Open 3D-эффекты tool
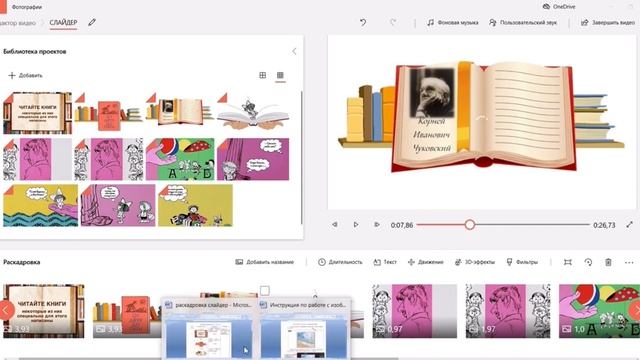This screenshot has height=360, width=640. coord(475,262)
